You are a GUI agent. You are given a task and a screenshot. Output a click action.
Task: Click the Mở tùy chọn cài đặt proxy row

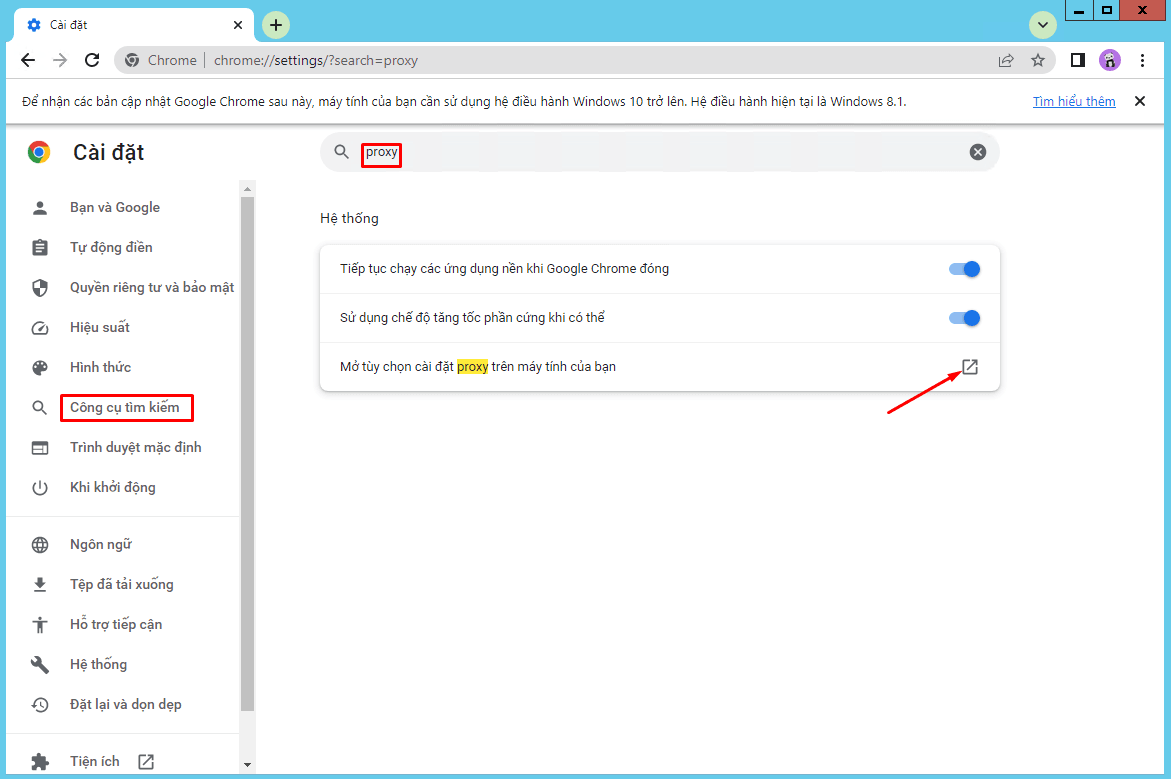[x=659, y=367]
